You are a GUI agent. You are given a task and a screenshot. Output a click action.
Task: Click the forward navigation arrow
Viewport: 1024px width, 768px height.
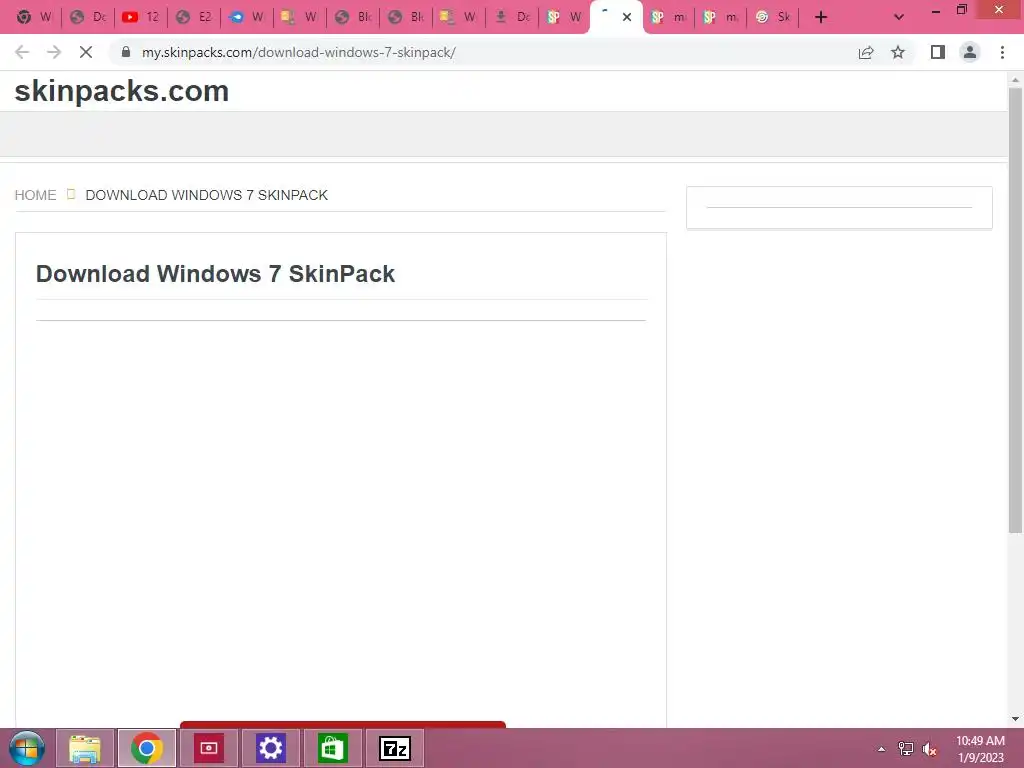coord(54,52)
